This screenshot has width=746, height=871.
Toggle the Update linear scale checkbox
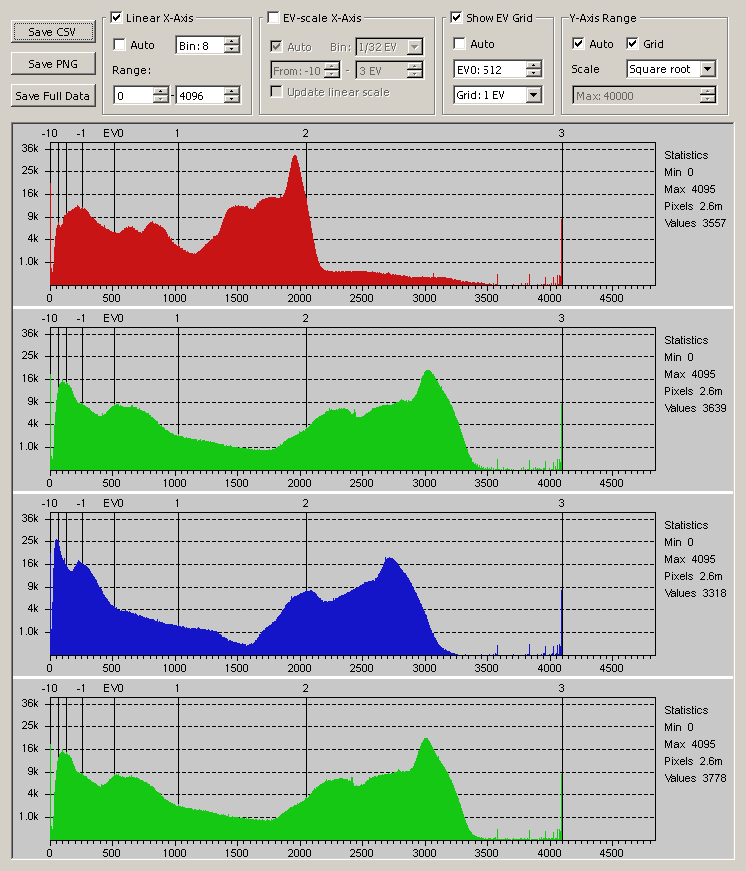tap(276, 92)
